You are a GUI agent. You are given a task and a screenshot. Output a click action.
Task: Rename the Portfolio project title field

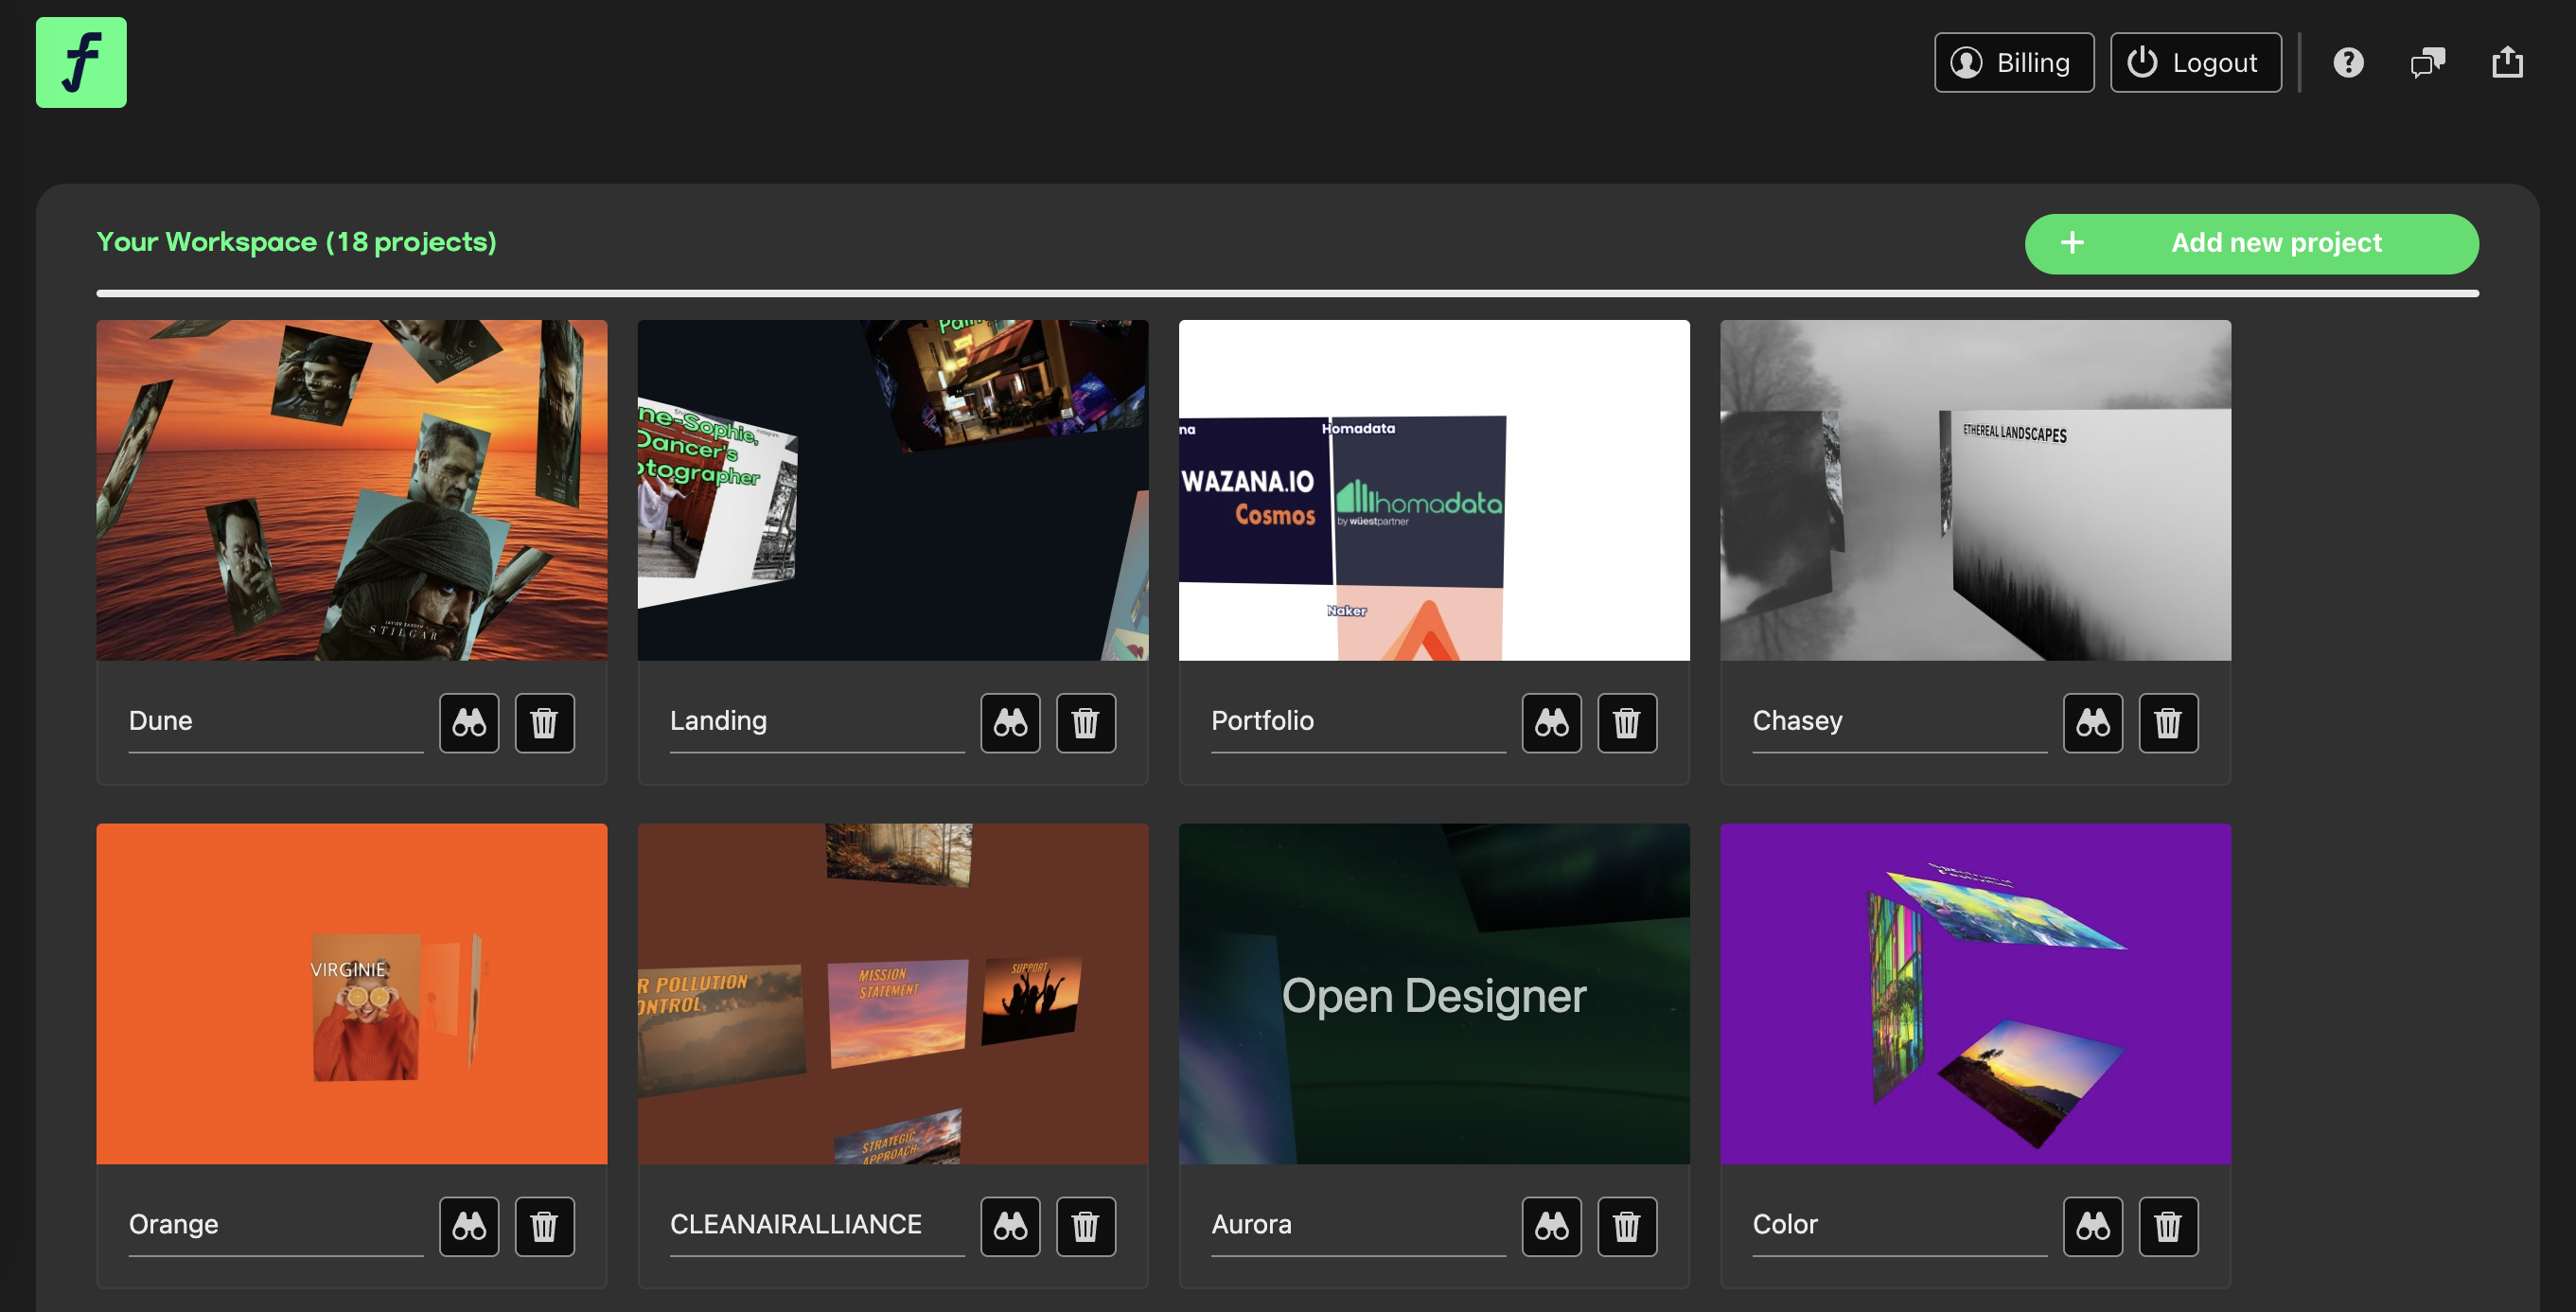[1360, 721]
